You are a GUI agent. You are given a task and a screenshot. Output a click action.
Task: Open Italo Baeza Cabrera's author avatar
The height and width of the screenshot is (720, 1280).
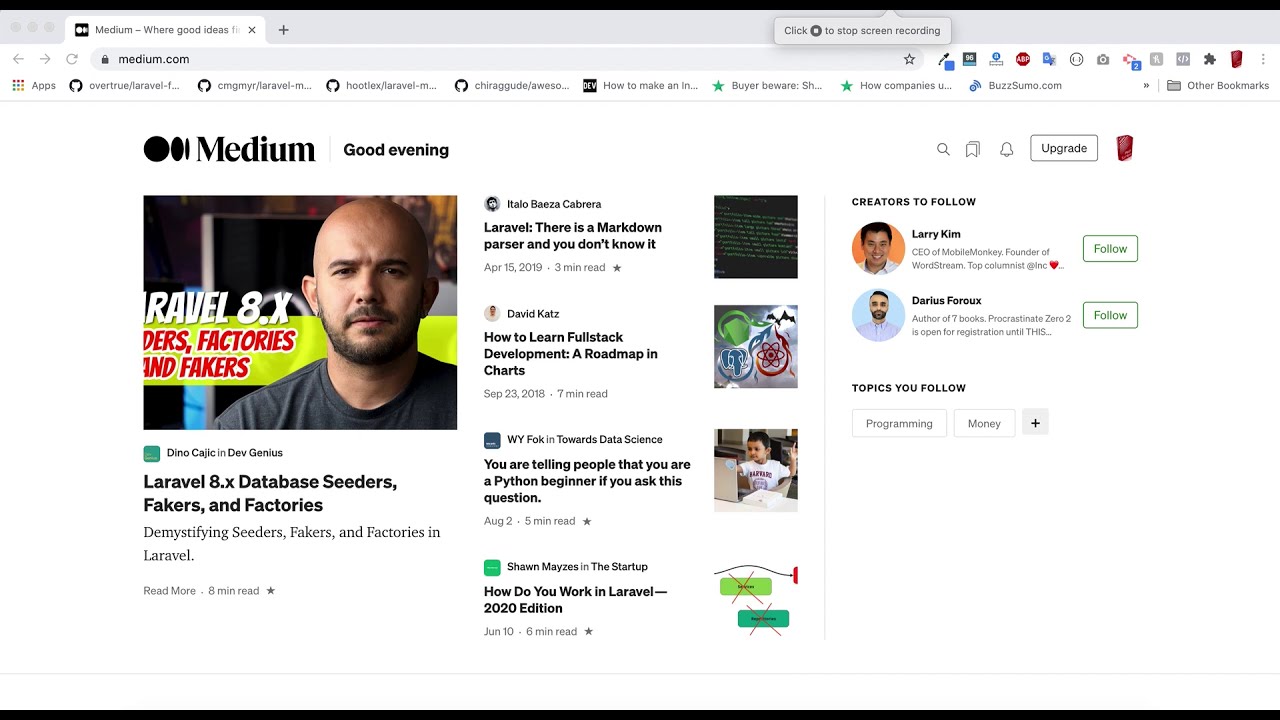click(x=492, y=204)
